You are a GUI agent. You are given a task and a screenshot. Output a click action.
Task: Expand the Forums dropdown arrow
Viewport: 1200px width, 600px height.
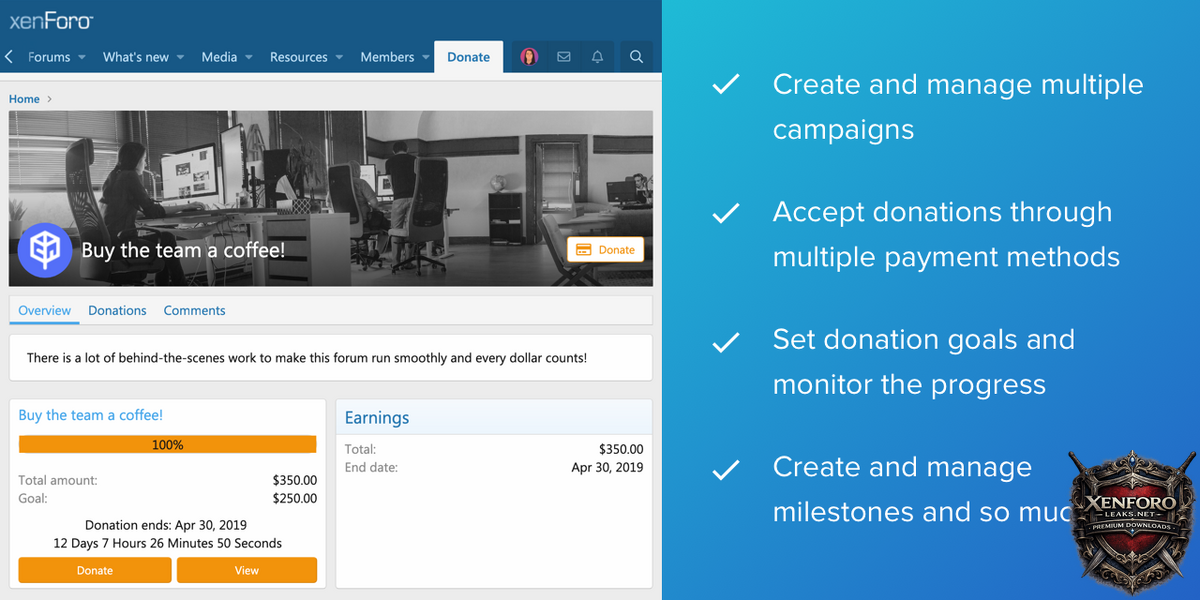pos(82,58)
